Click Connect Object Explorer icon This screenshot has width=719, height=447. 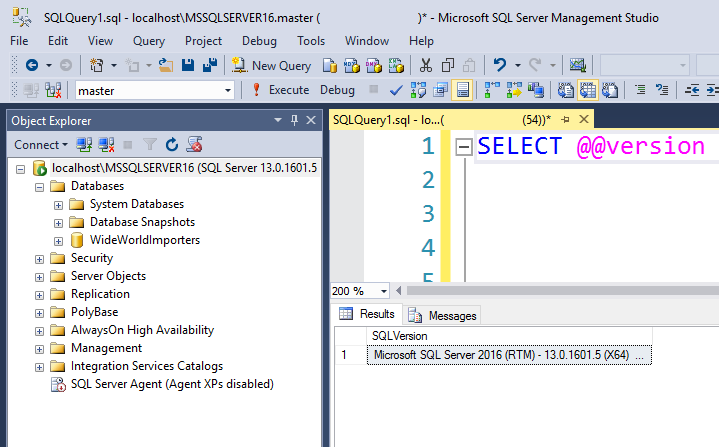(84, 145)
